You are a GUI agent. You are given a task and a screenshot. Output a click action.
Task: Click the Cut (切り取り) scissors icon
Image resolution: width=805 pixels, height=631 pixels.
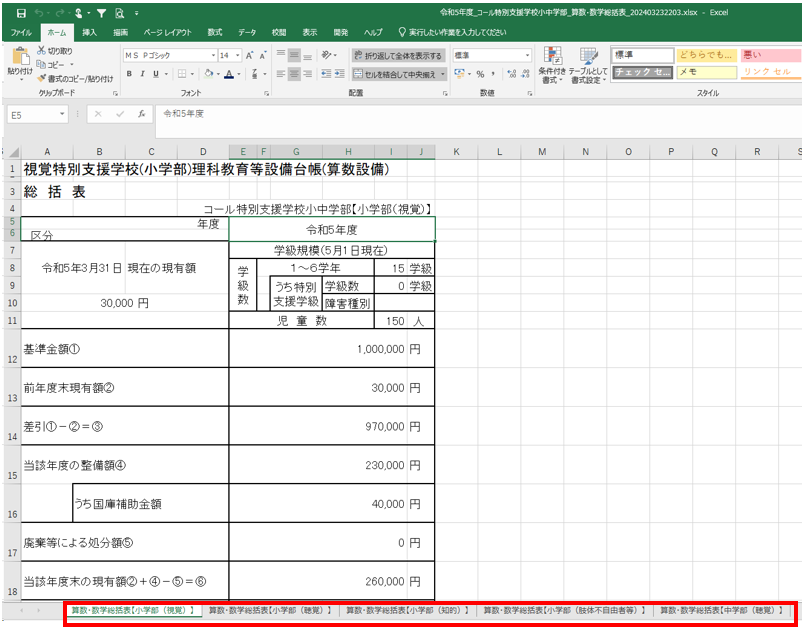41,51
